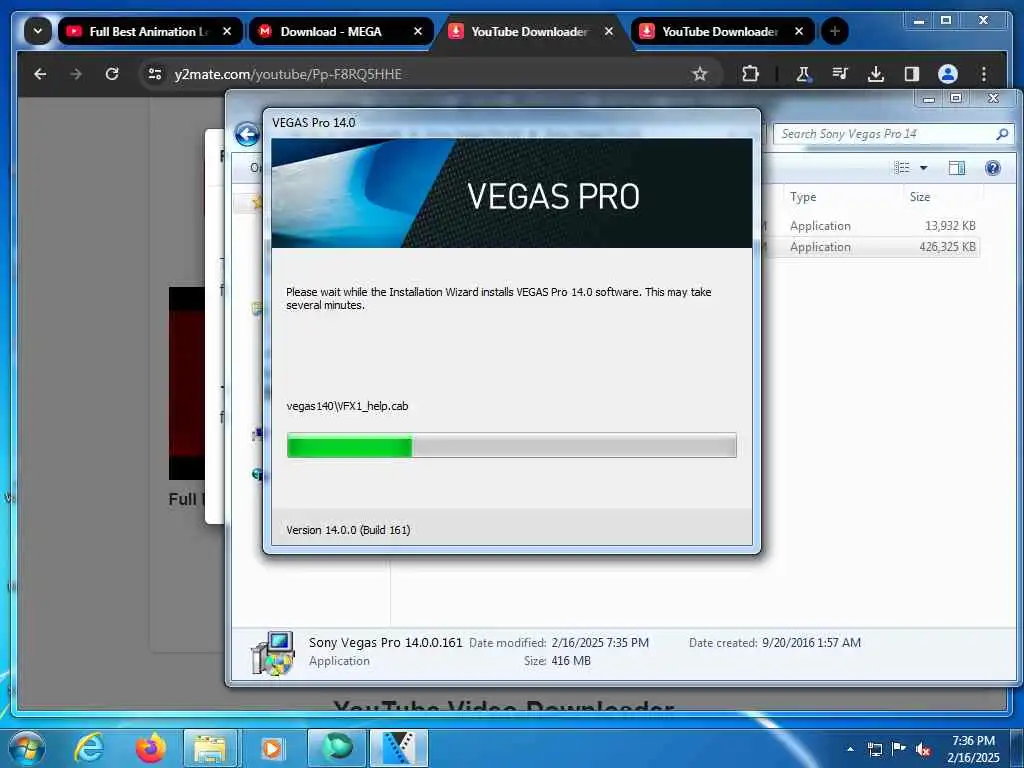This screenshot has width=1024, height=768.
Task: Open Firefox from the taskbar
Action: tap(150, 748)
